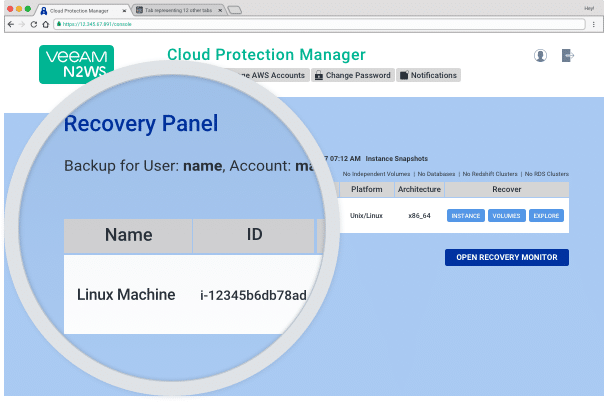Click No RDS Clusters text
Screen dimensions: 604x402
[x=547, y=174]
